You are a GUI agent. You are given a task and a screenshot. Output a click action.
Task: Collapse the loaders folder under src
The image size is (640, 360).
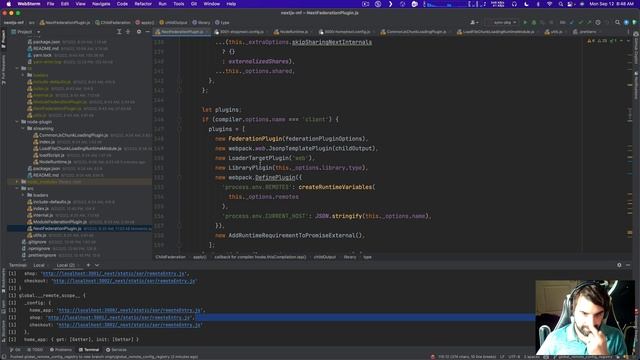[x=23, y=195]
